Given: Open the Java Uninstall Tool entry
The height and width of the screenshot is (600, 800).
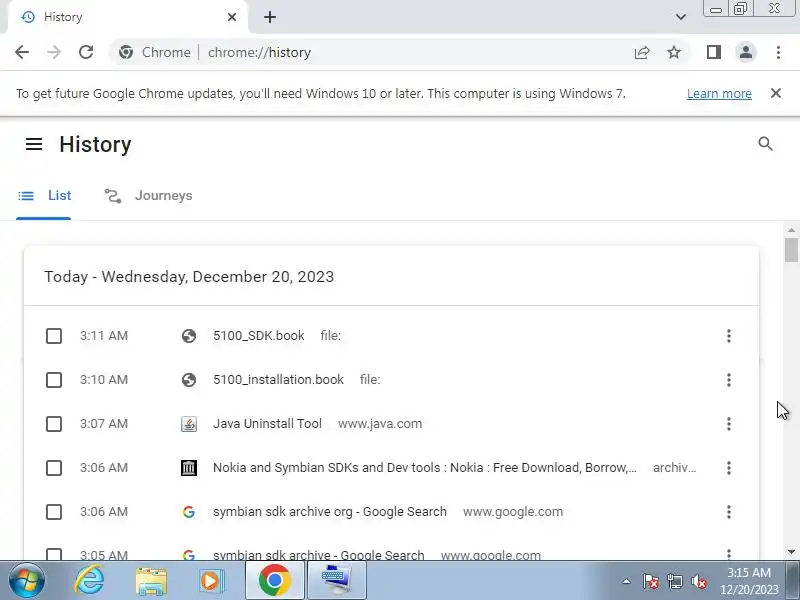Looking at the screenshot, I should tap(267, 423).
